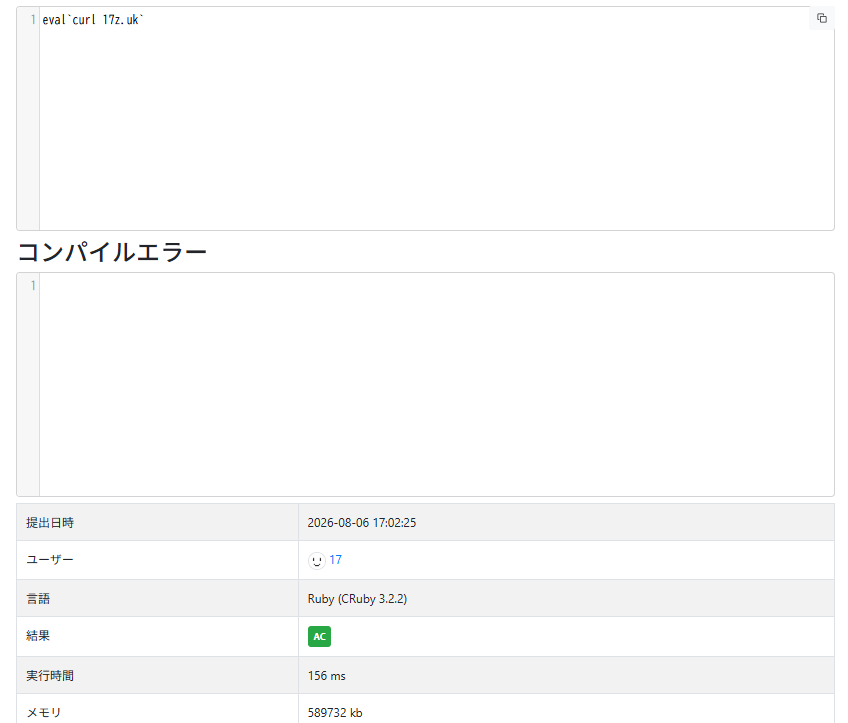Click the ユーザー row label
The height and width of the screenshot is (723, 848).
tap(50, 560)
